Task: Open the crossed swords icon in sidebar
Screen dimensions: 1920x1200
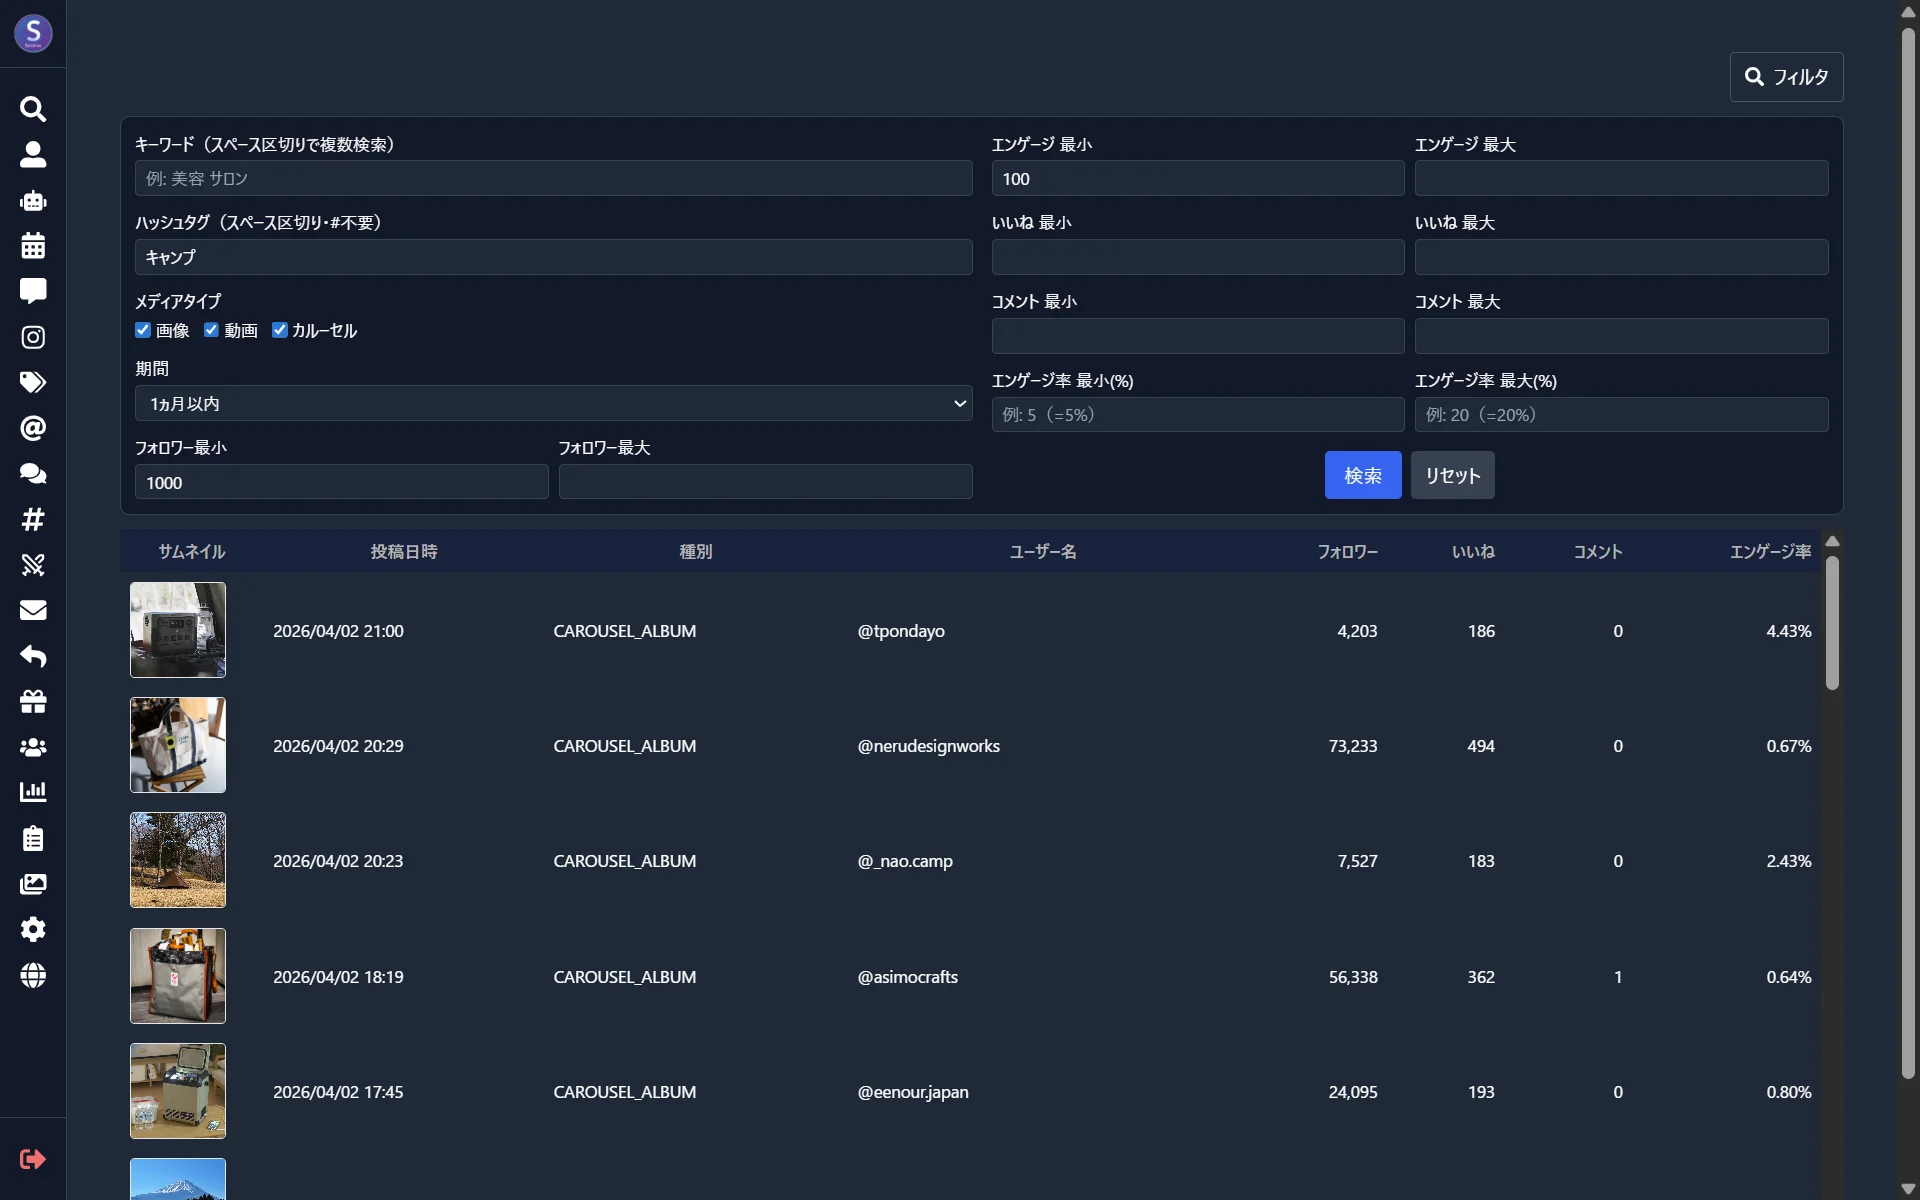Action: click(33, 565)
